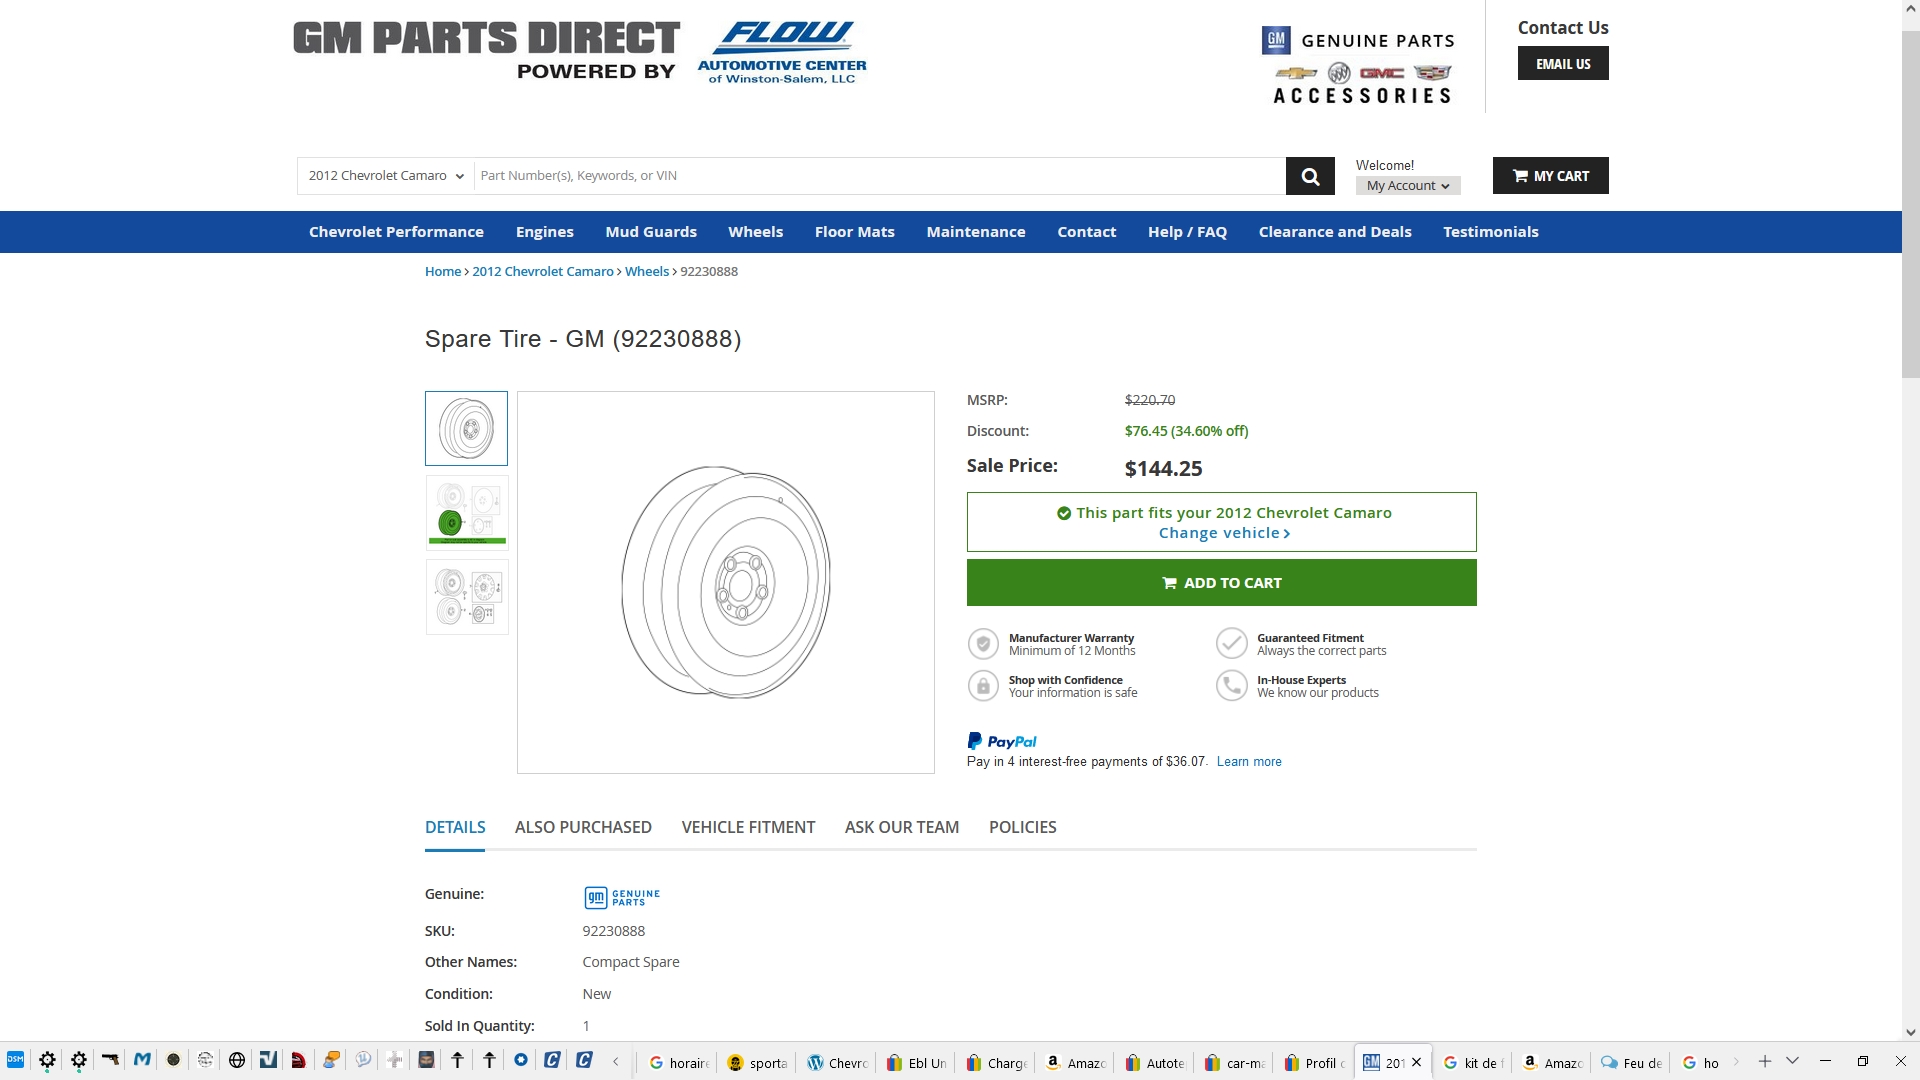Switch to the Also Purchased tab

[x=583, y=827]
